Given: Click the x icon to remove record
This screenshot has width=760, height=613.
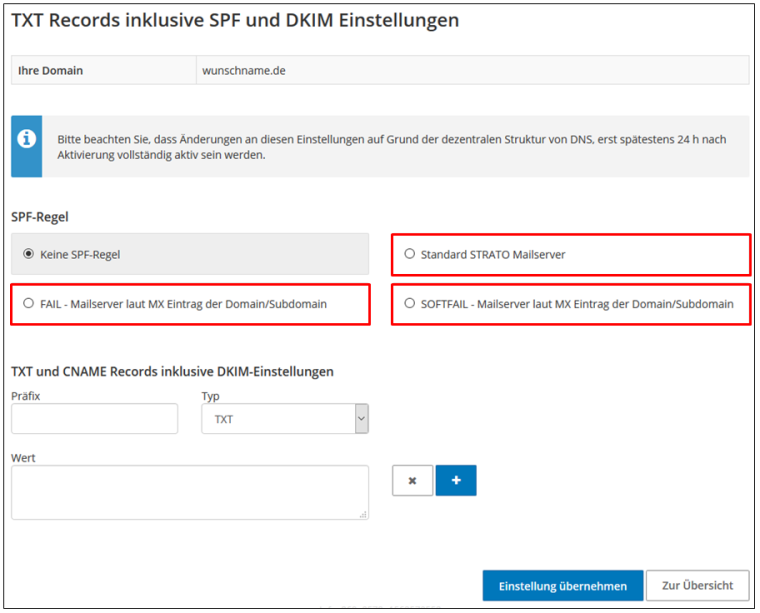Looking at the screenshot, I should 412,480.
